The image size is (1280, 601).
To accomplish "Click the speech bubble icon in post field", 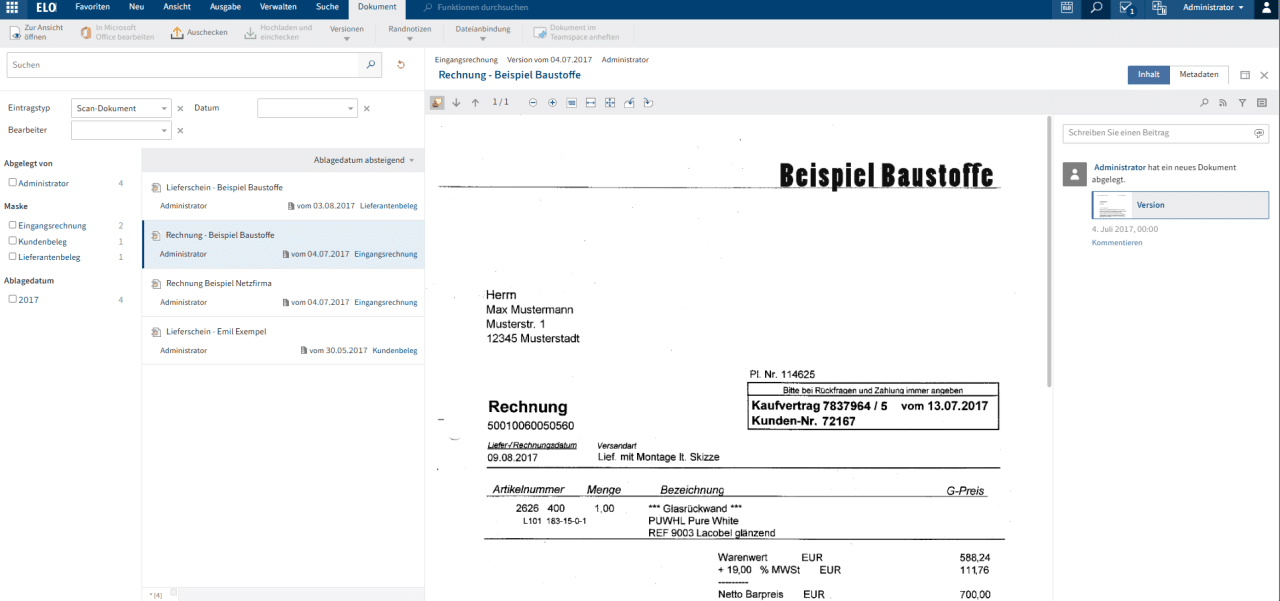I will coord(1259,133).
